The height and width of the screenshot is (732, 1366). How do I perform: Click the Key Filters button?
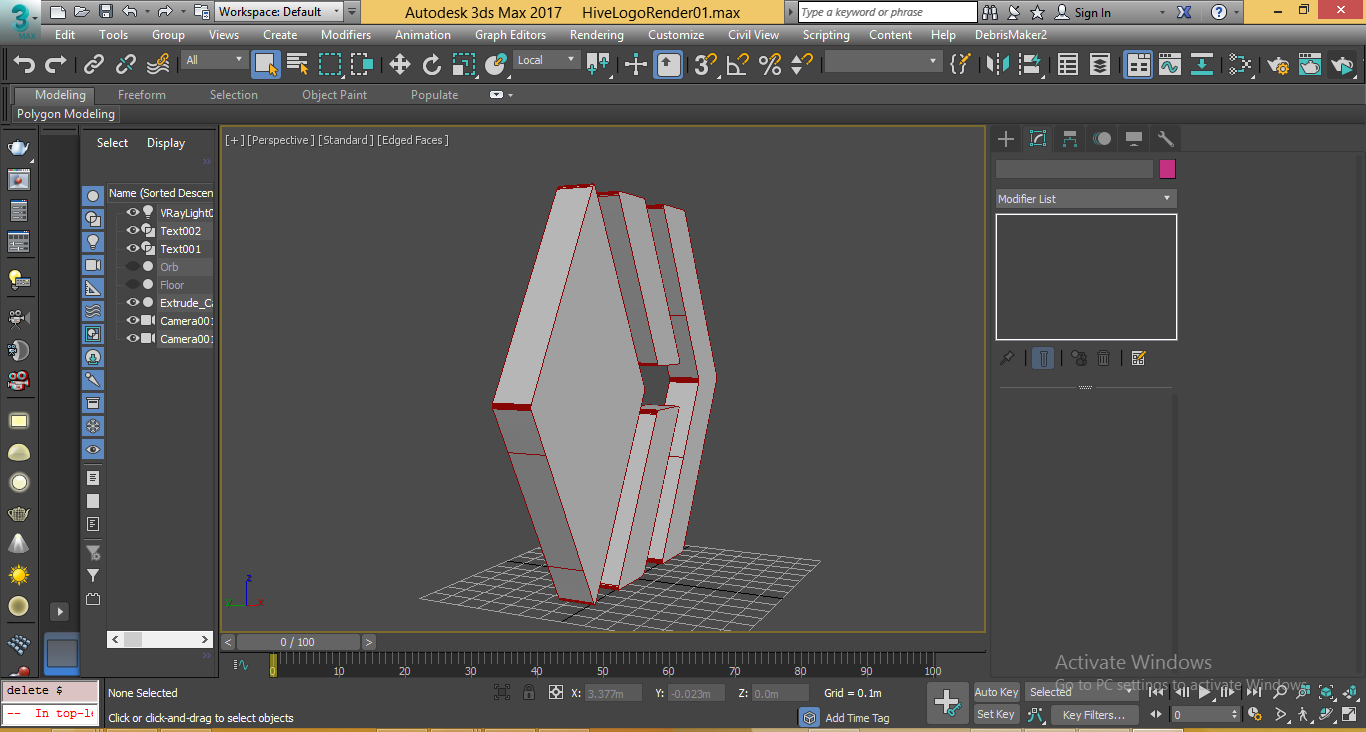[1094, 715]
